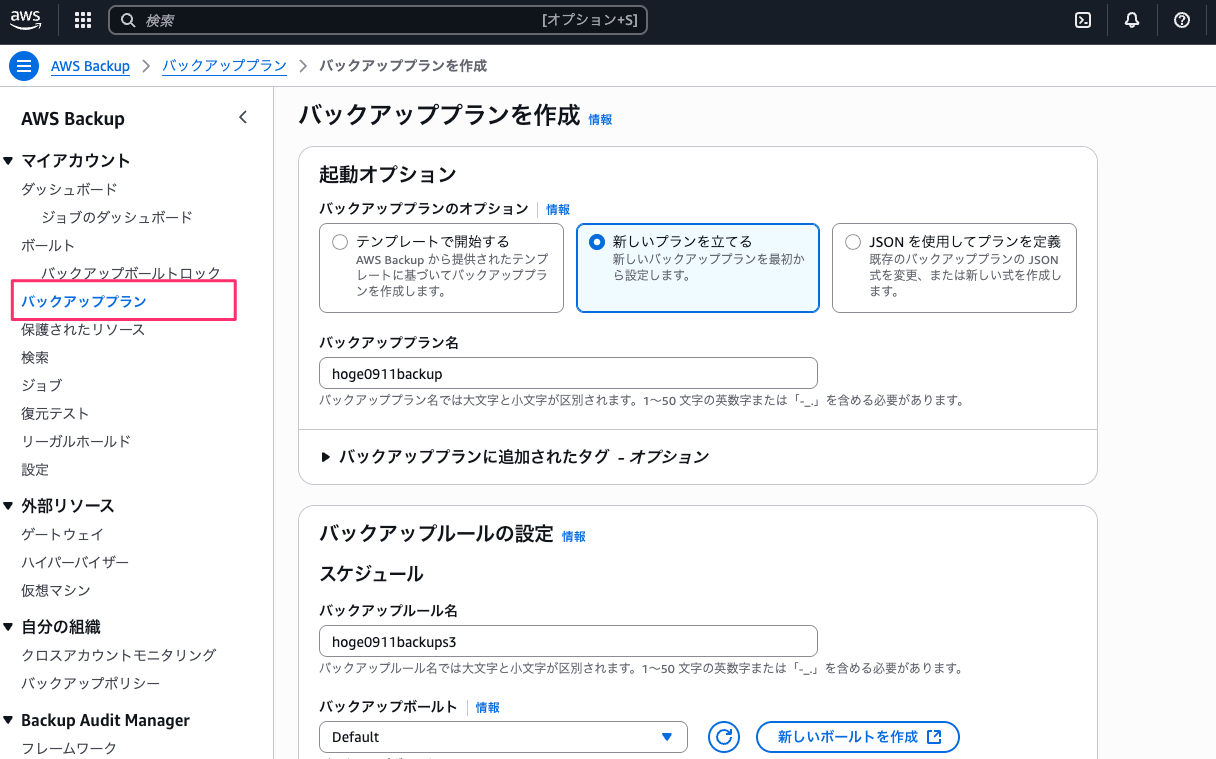The width and height of the screenshot is (1216, 759).
Task: Click 情報 link beside バックアップルールの設定
Action: click(x=574, y=536)
